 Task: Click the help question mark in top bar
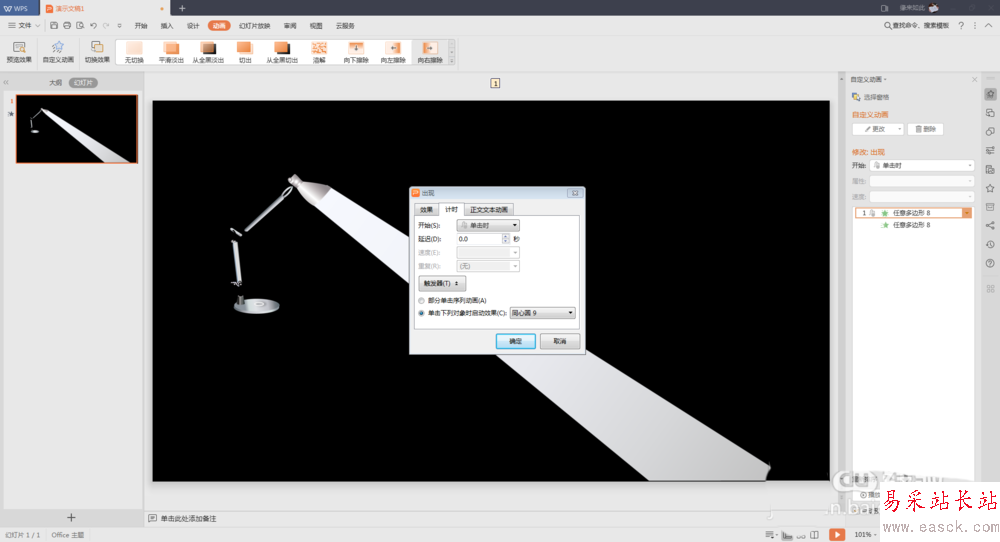[961, 26]
